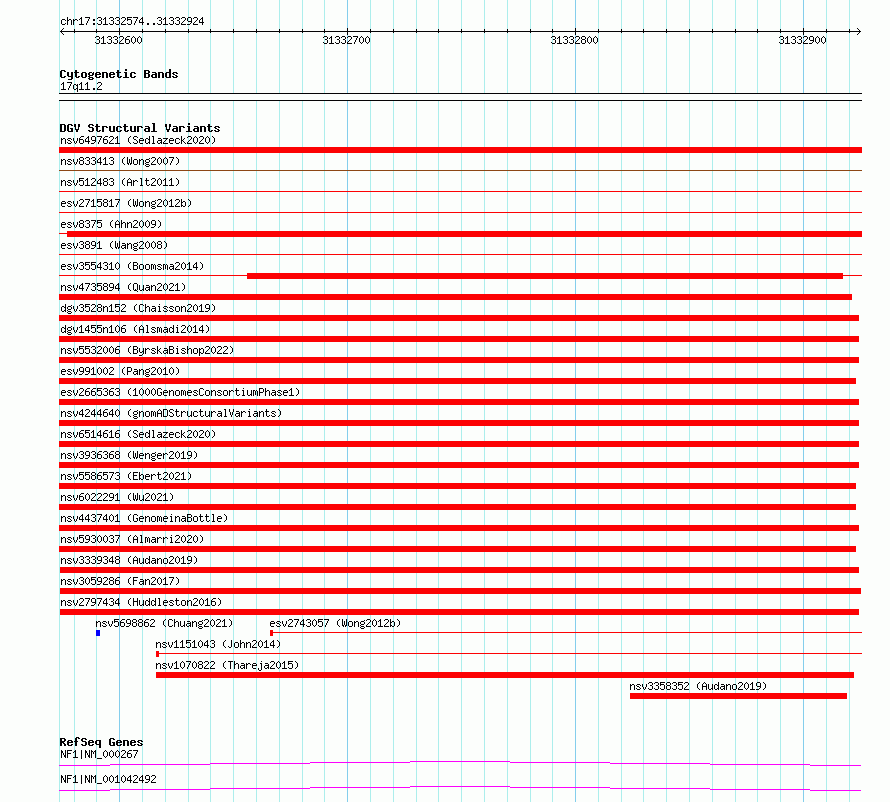Click the nsv3358352 (Audano2019) label
890x802 pixels.
[698, 686]
